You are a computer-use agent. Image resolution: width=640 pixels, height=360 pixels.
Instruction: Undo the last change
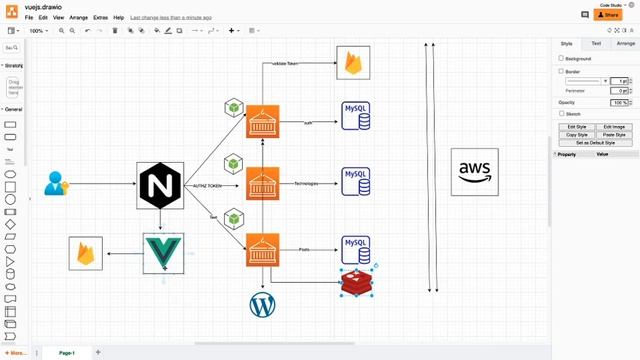tap(87, 31)
